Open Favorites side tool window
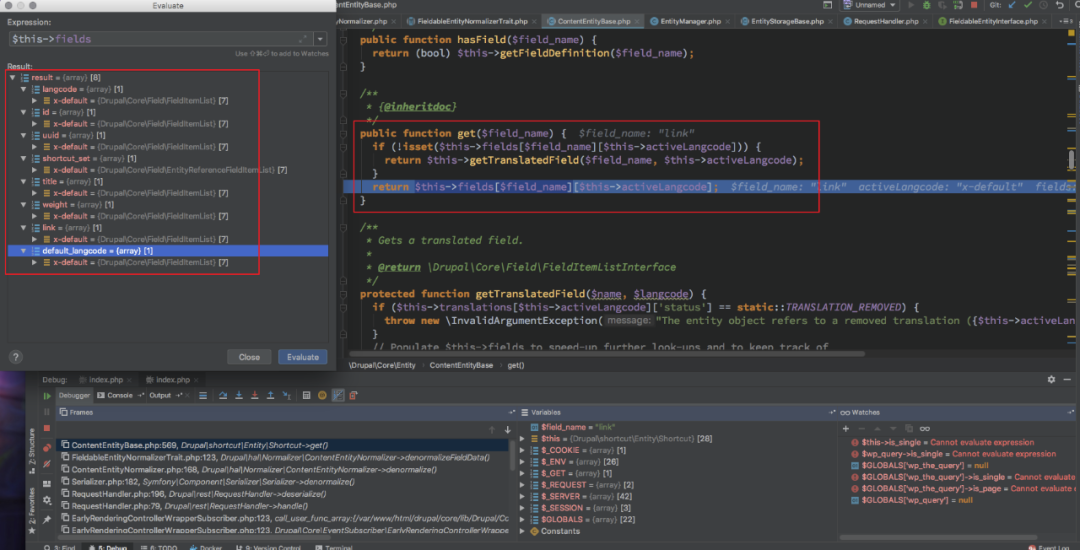 [x=32, y=511]
